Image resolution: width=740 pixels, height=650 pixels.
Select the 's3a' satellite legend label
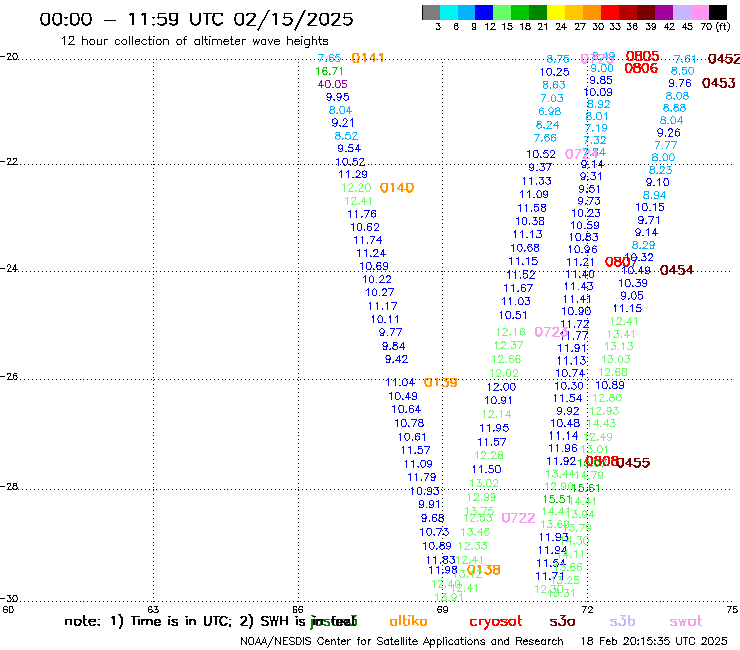tap(562, 621)
